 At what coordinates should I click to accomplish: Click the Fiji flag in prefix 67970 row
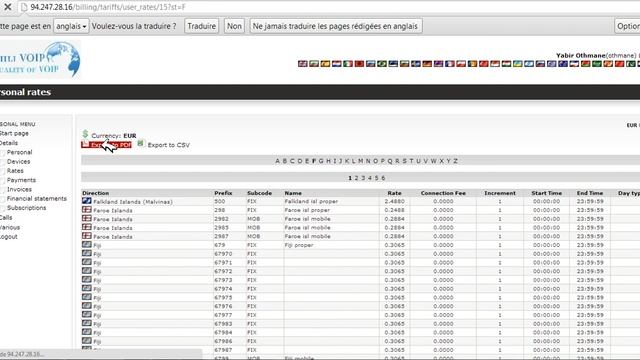pos(87,253)
